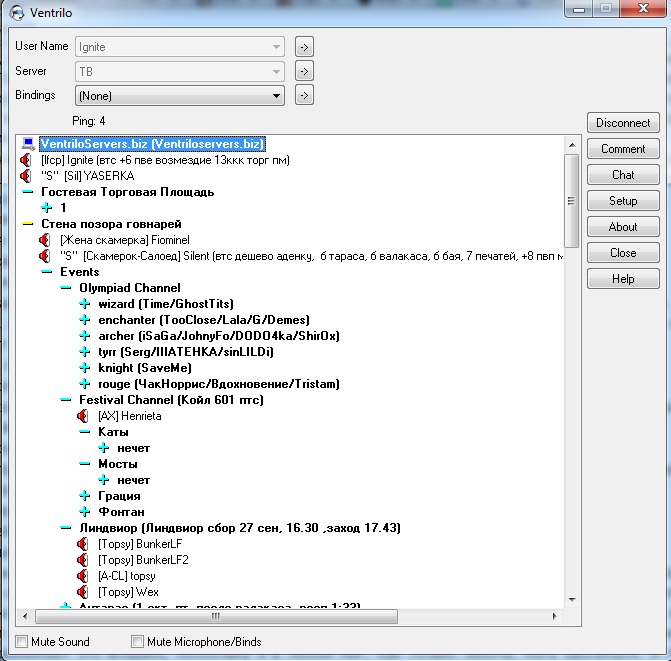Screen dimensions: 671x661
Task: Click speaker icon next to Fiominel
Action: click(45, 240)
